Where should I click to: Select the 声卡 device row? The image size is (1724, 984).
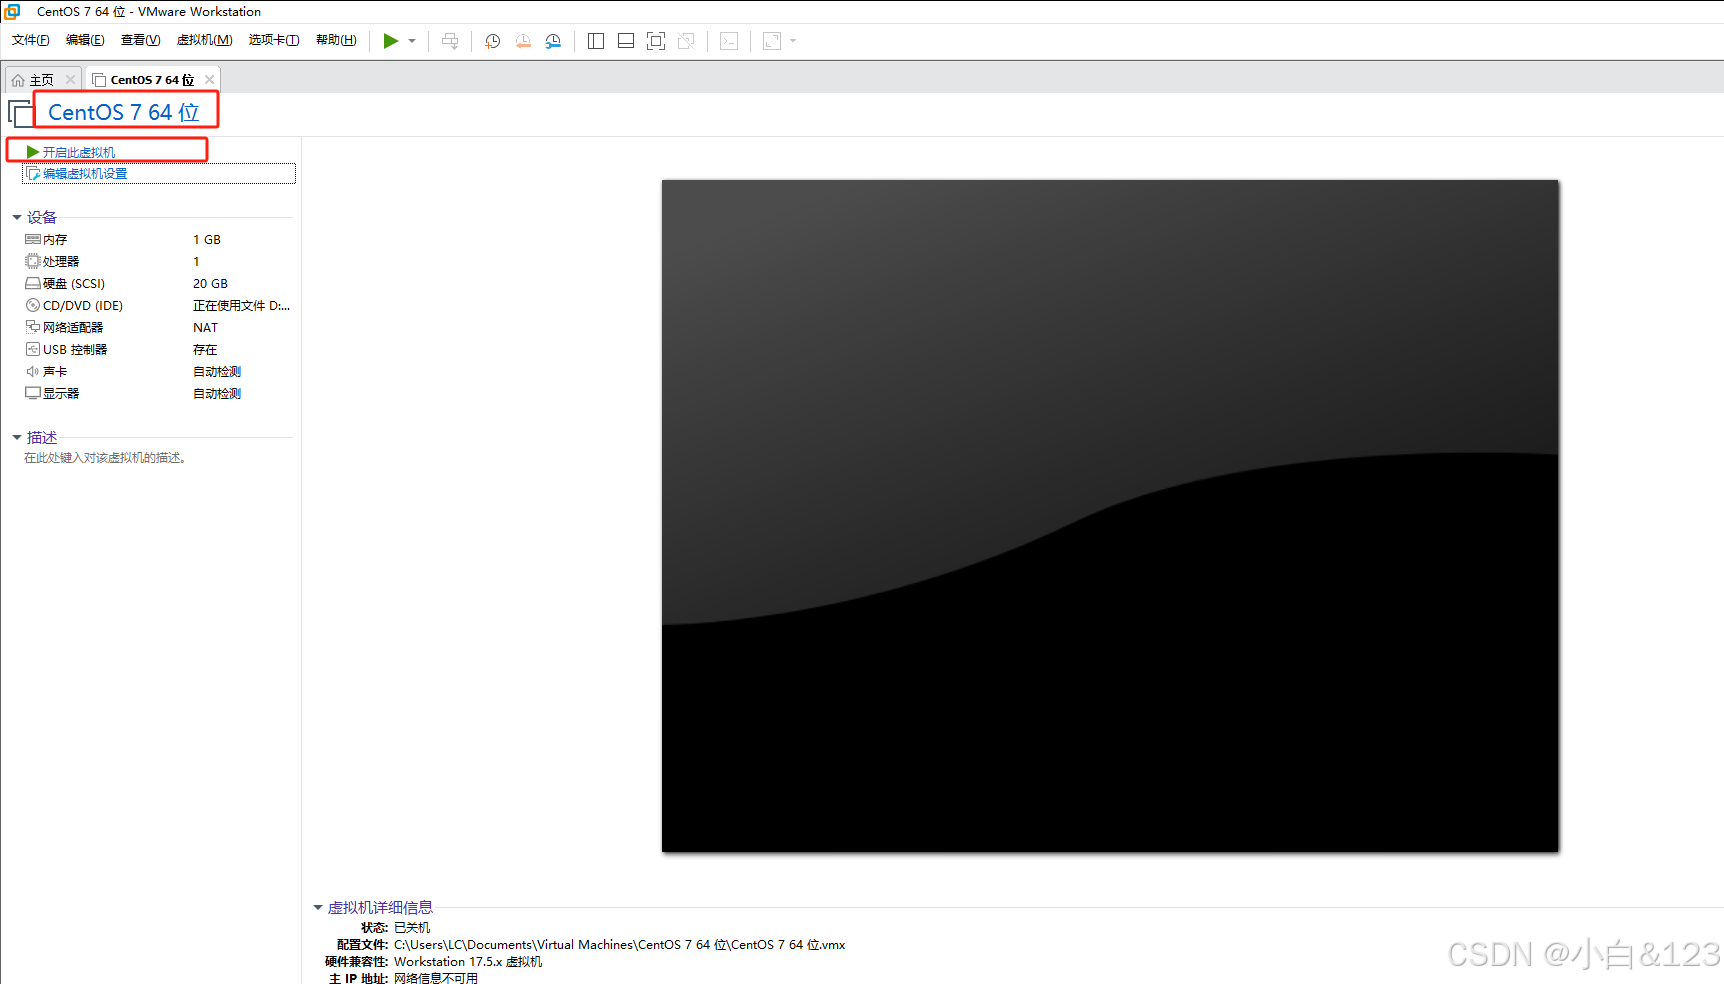coord(158,372)
